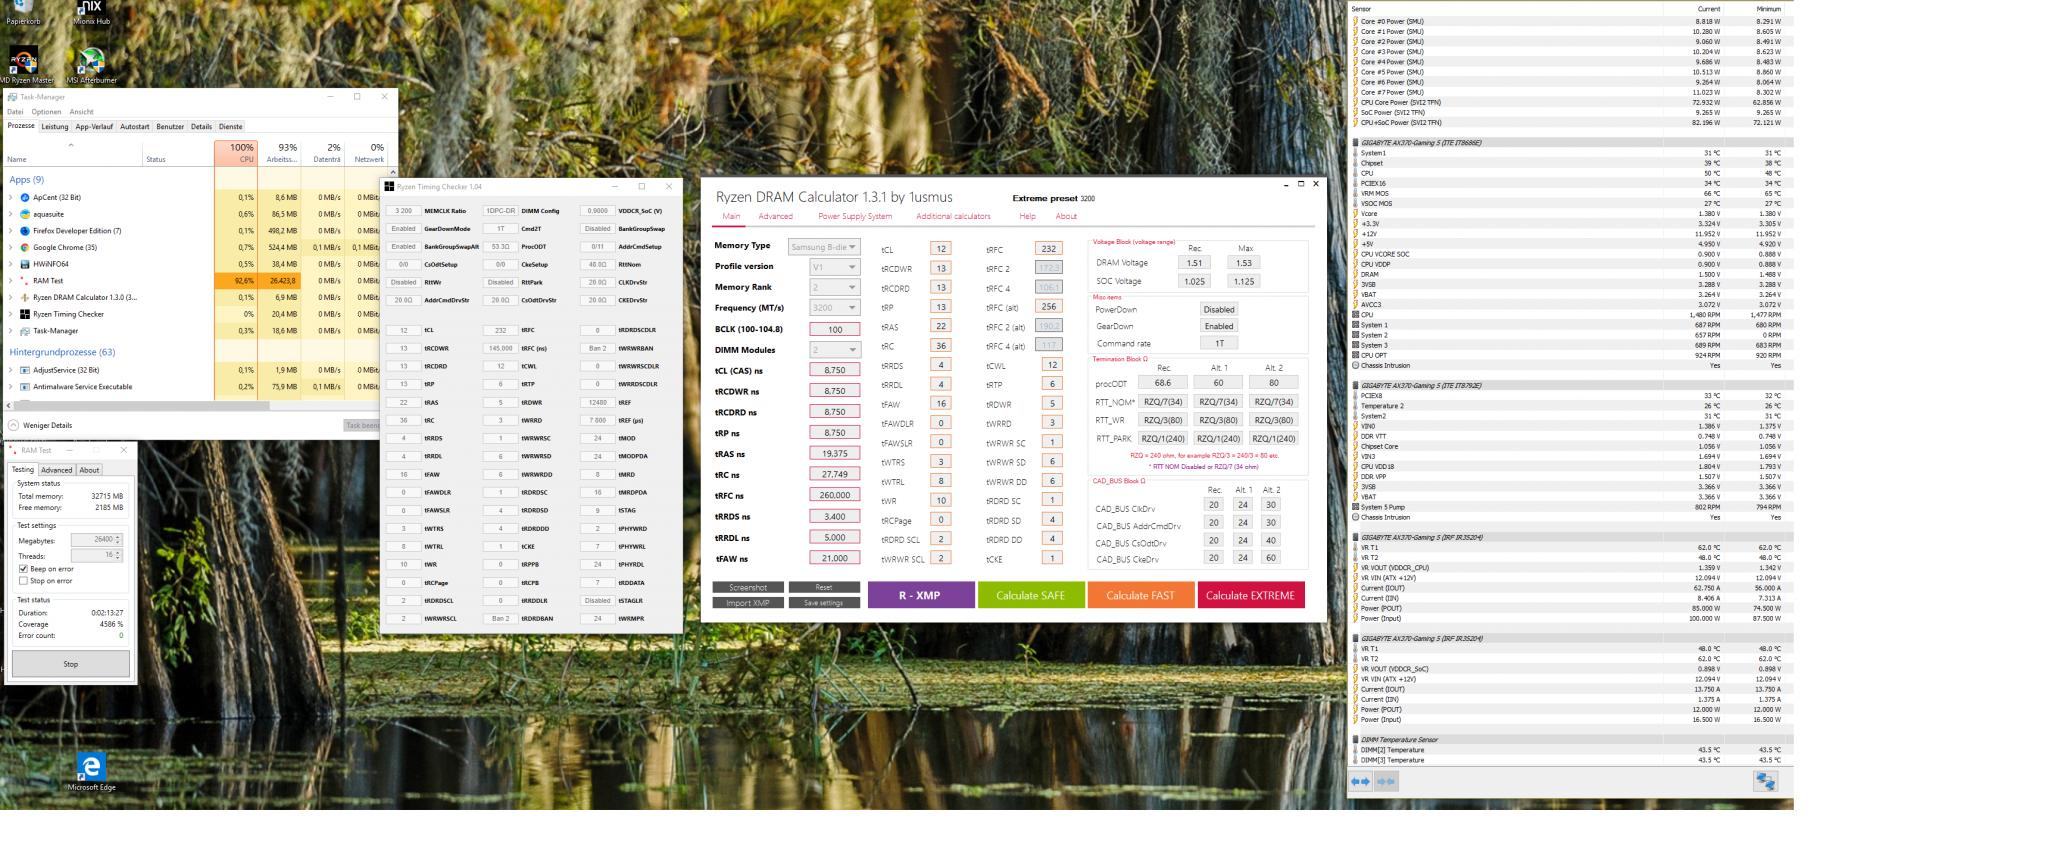Click the ApCent app icon in Task-Manager
The image size is (2048, 857).
point(25,198)
